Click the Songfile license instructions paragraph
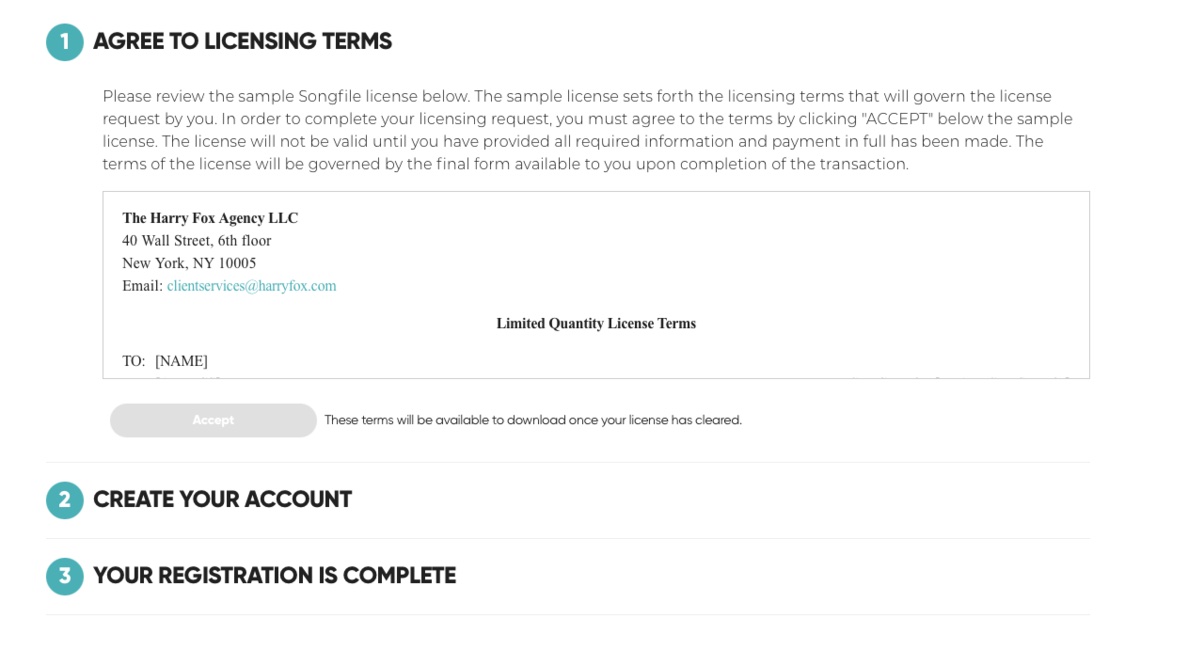 [587, 130]
